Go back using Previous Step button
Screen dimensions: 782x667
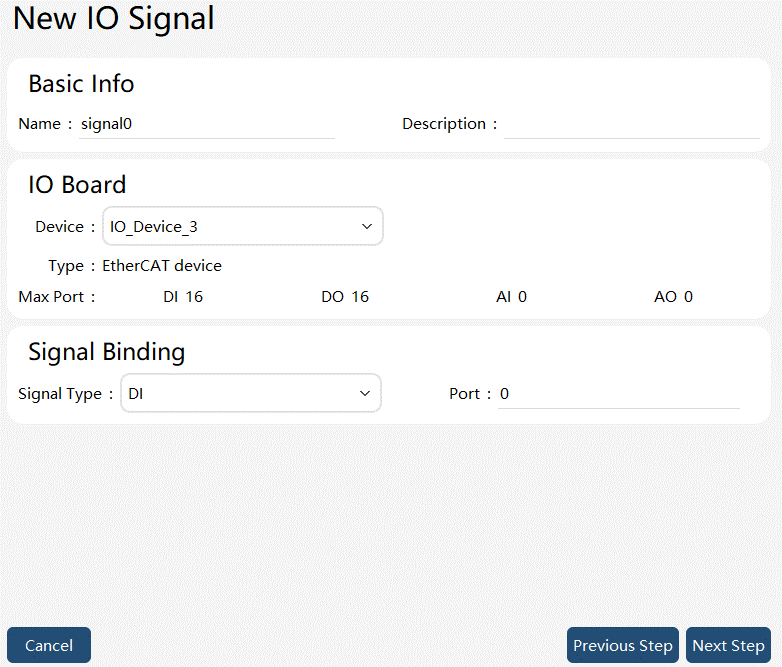click(x=622, y=645)
